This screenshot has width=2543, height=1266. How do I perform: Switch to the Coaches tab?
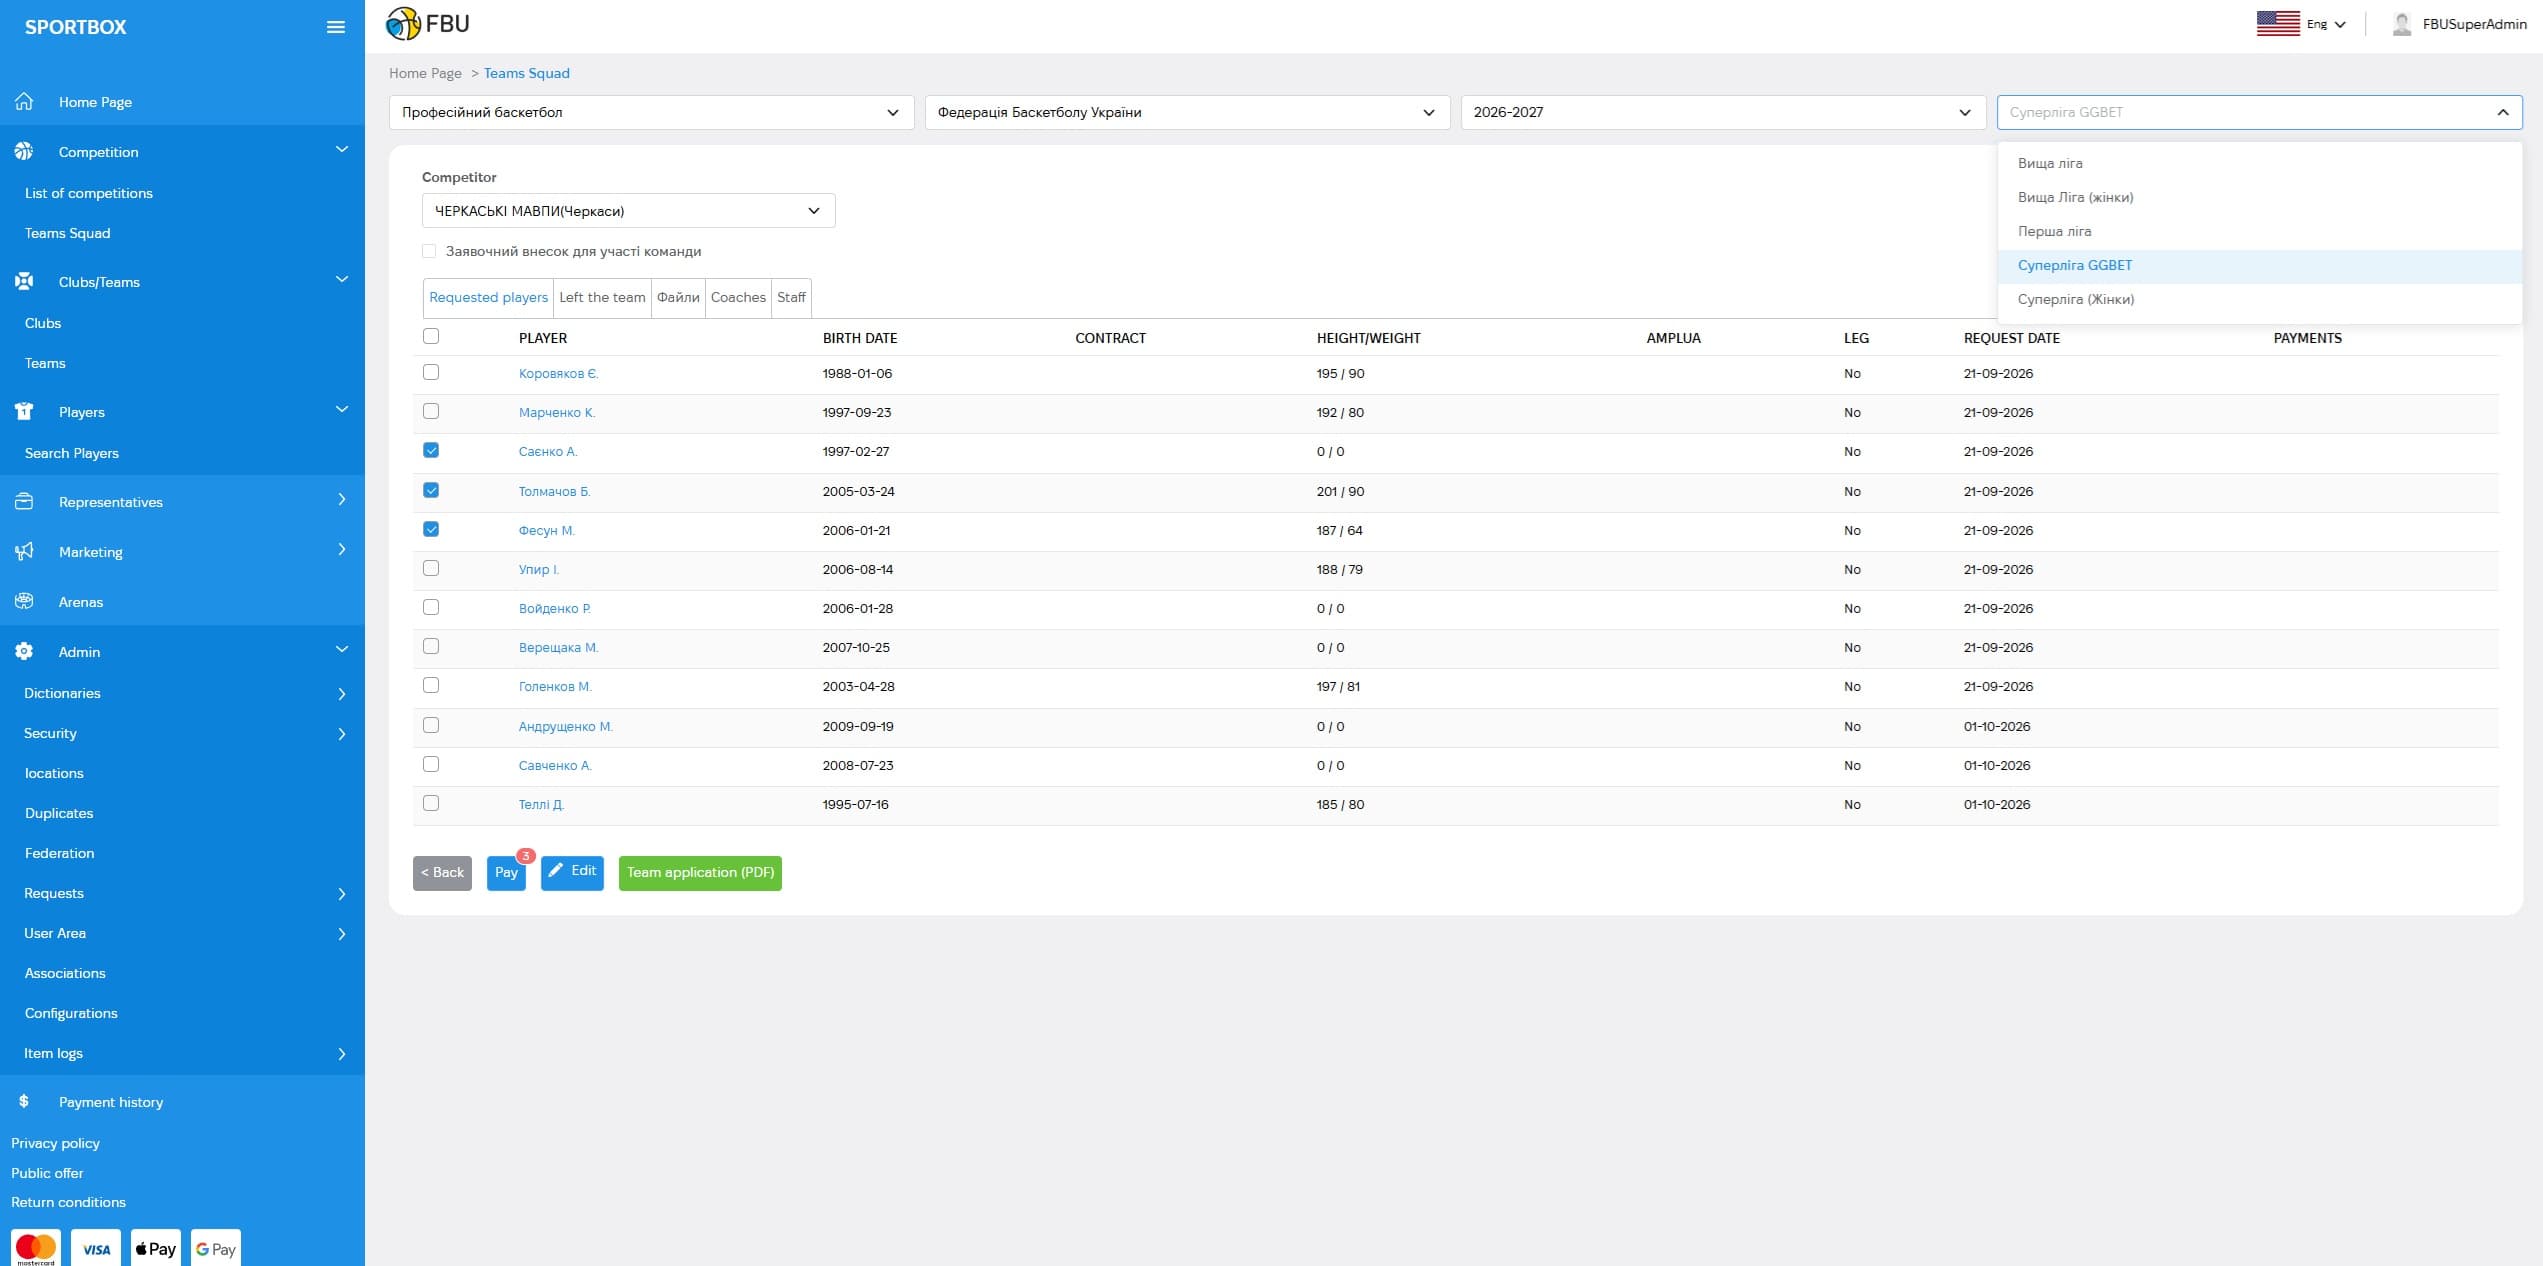[x=738, y=297]
